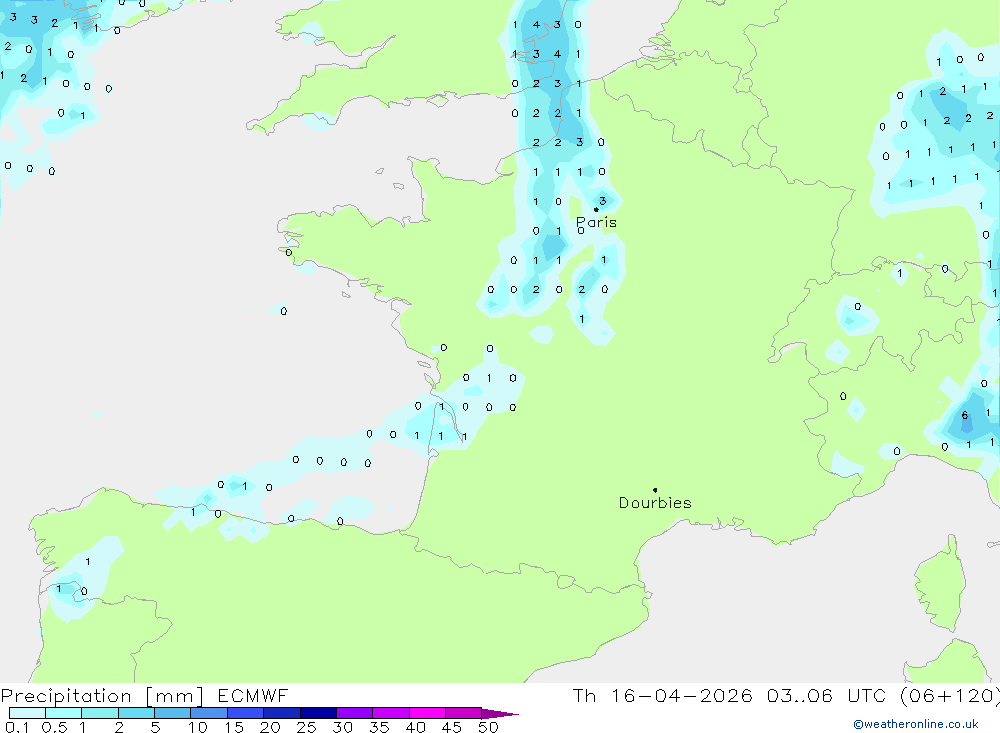Click the precipitation value '6' near the Alps

(x=965, y=415)
